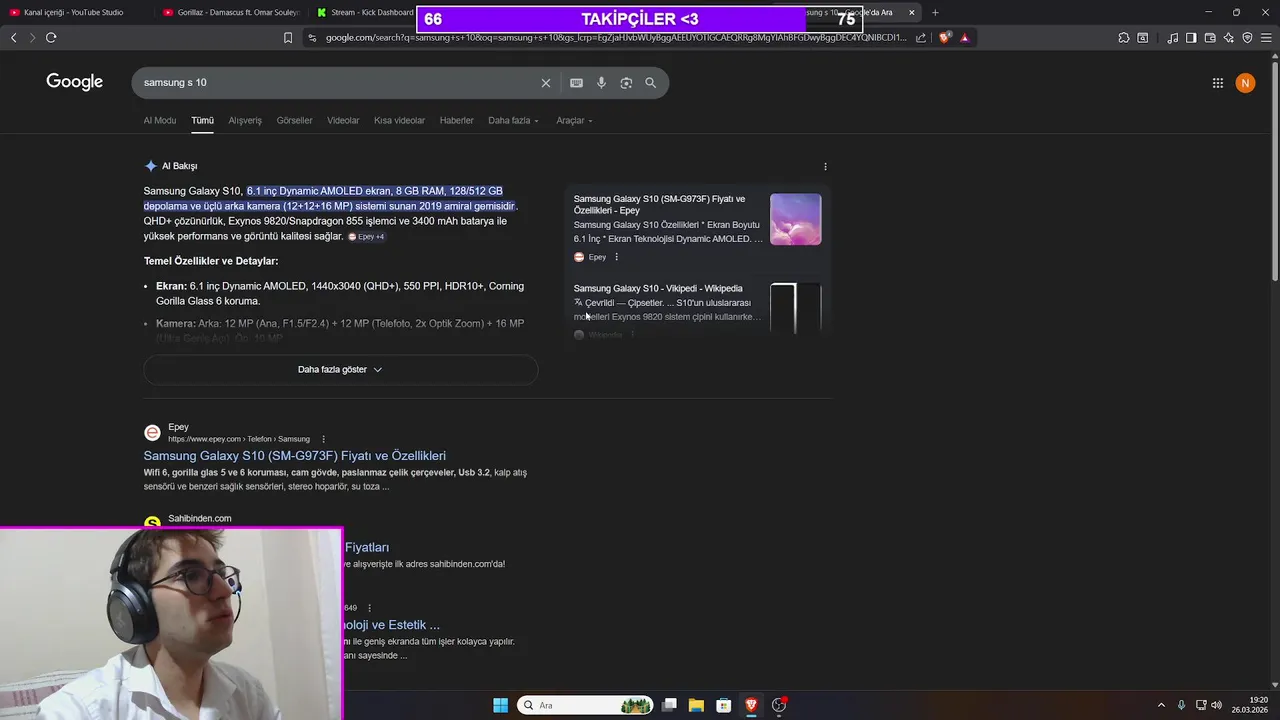This screenshot has width=1280, height=720.
Task: Switch to Kısa videolar tab
Action: pyautogui.click(x=399, y=121)
